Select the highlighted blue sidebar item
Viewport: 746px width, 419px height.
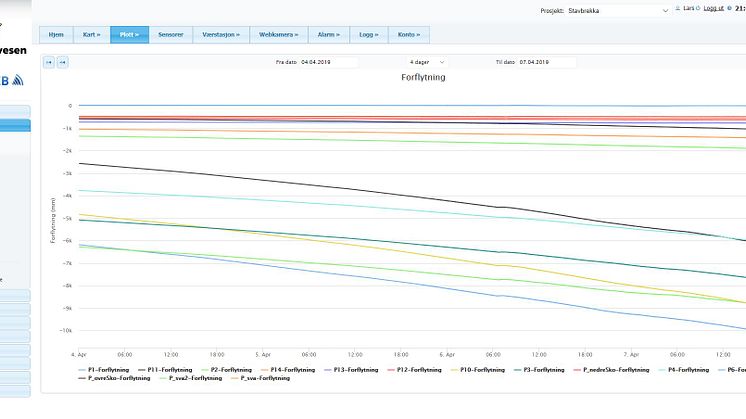[x=15, y=126]
